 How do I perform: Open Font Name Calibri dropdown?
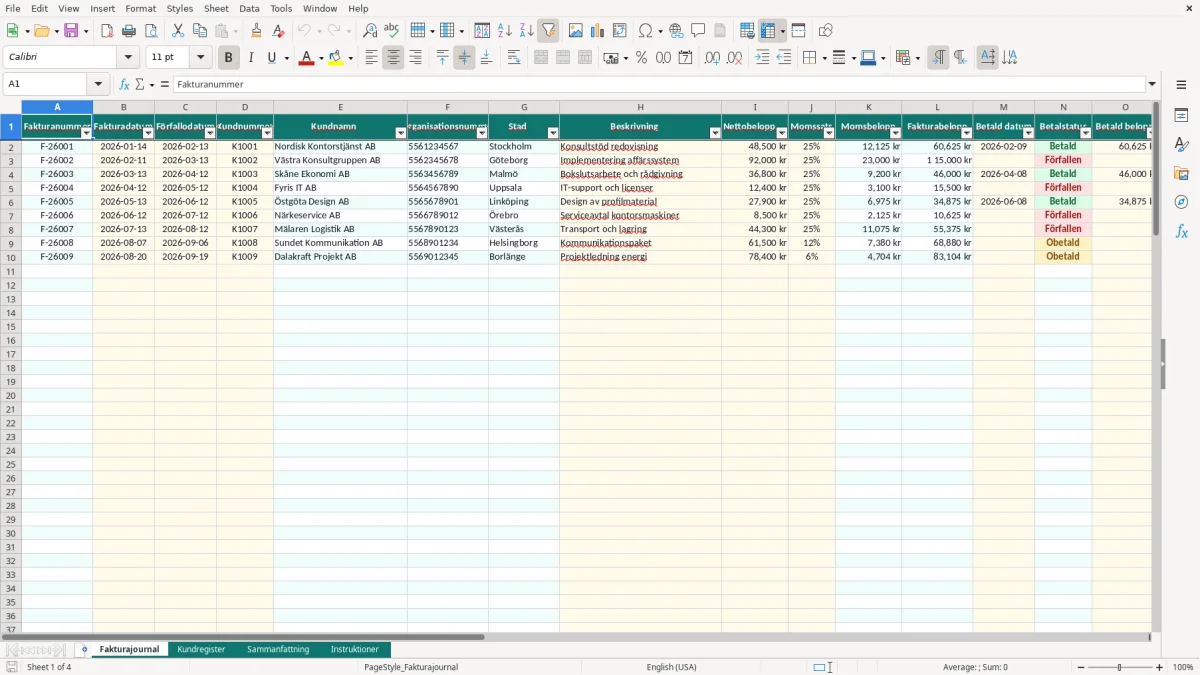(128, 58)
